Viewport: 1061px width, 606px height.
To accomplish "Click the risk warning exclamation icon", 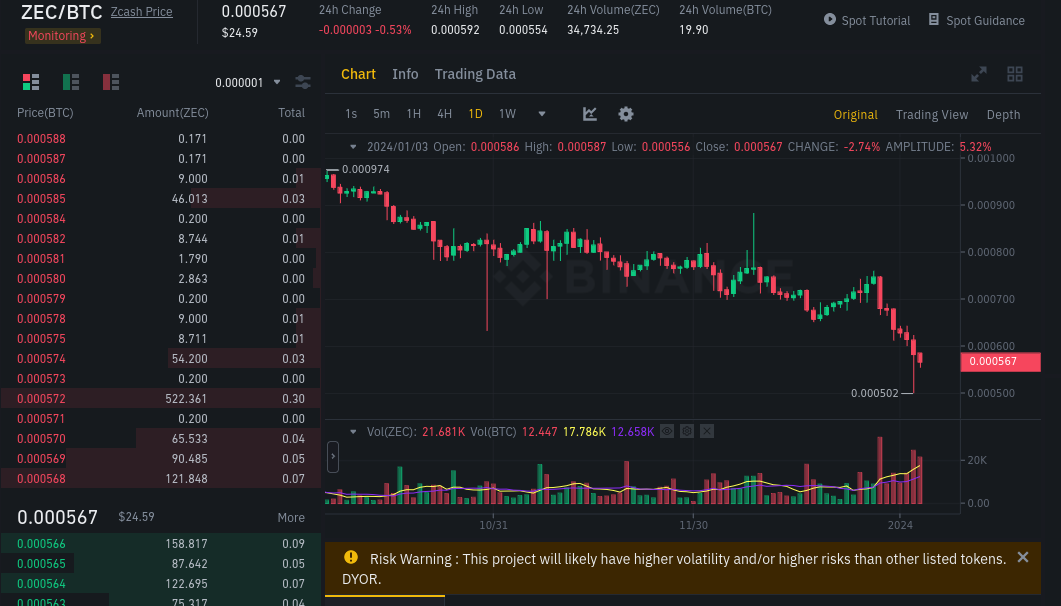I will pos(351,557).
